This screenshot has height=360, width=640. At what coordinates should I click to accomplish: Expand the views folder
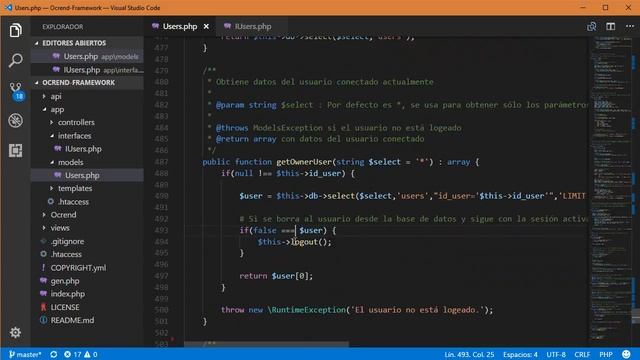pos(87,228)
